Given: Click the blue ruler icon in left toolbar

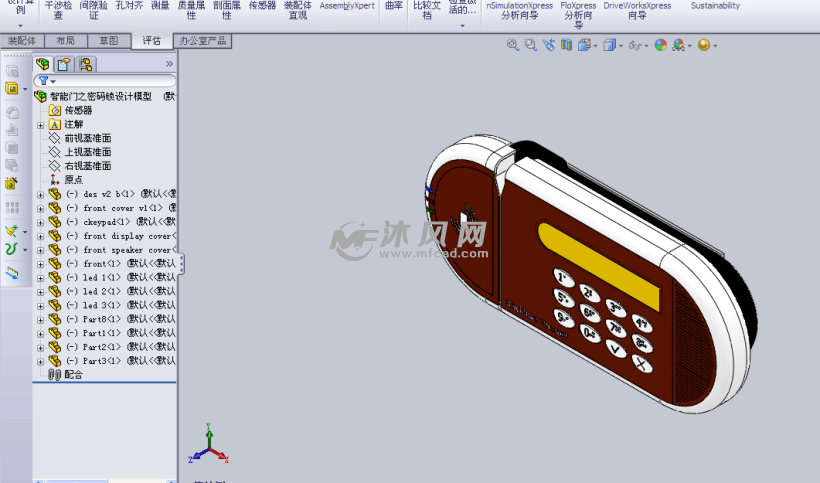Looking at the screenshot, I should point(12,273).
